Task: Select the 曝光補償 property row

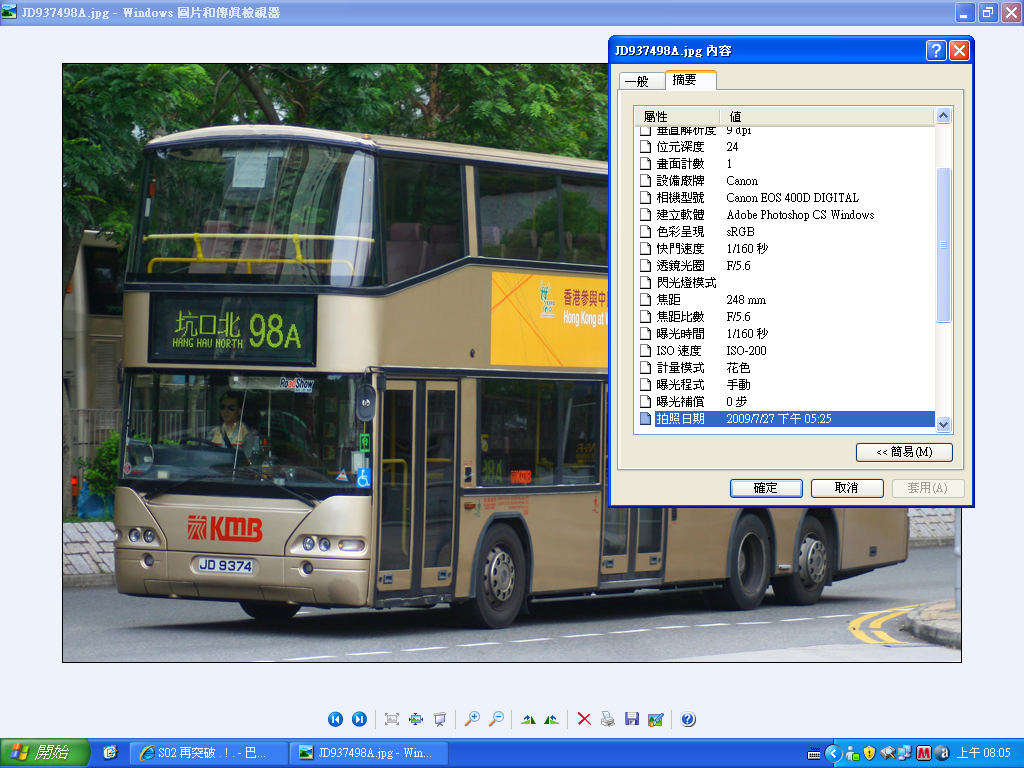Action: coord(785,402)
